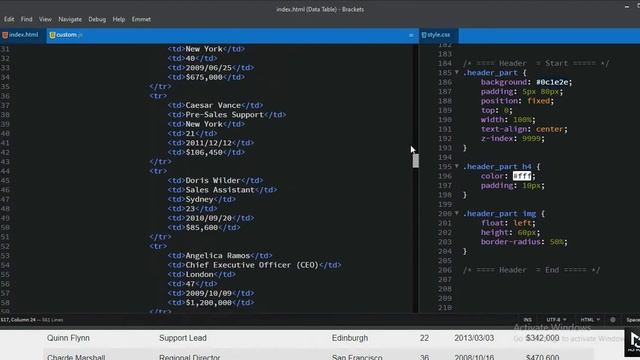The image size is (640, 360).
Task: Click the text-align: center declaration
Action: (524, 129)
